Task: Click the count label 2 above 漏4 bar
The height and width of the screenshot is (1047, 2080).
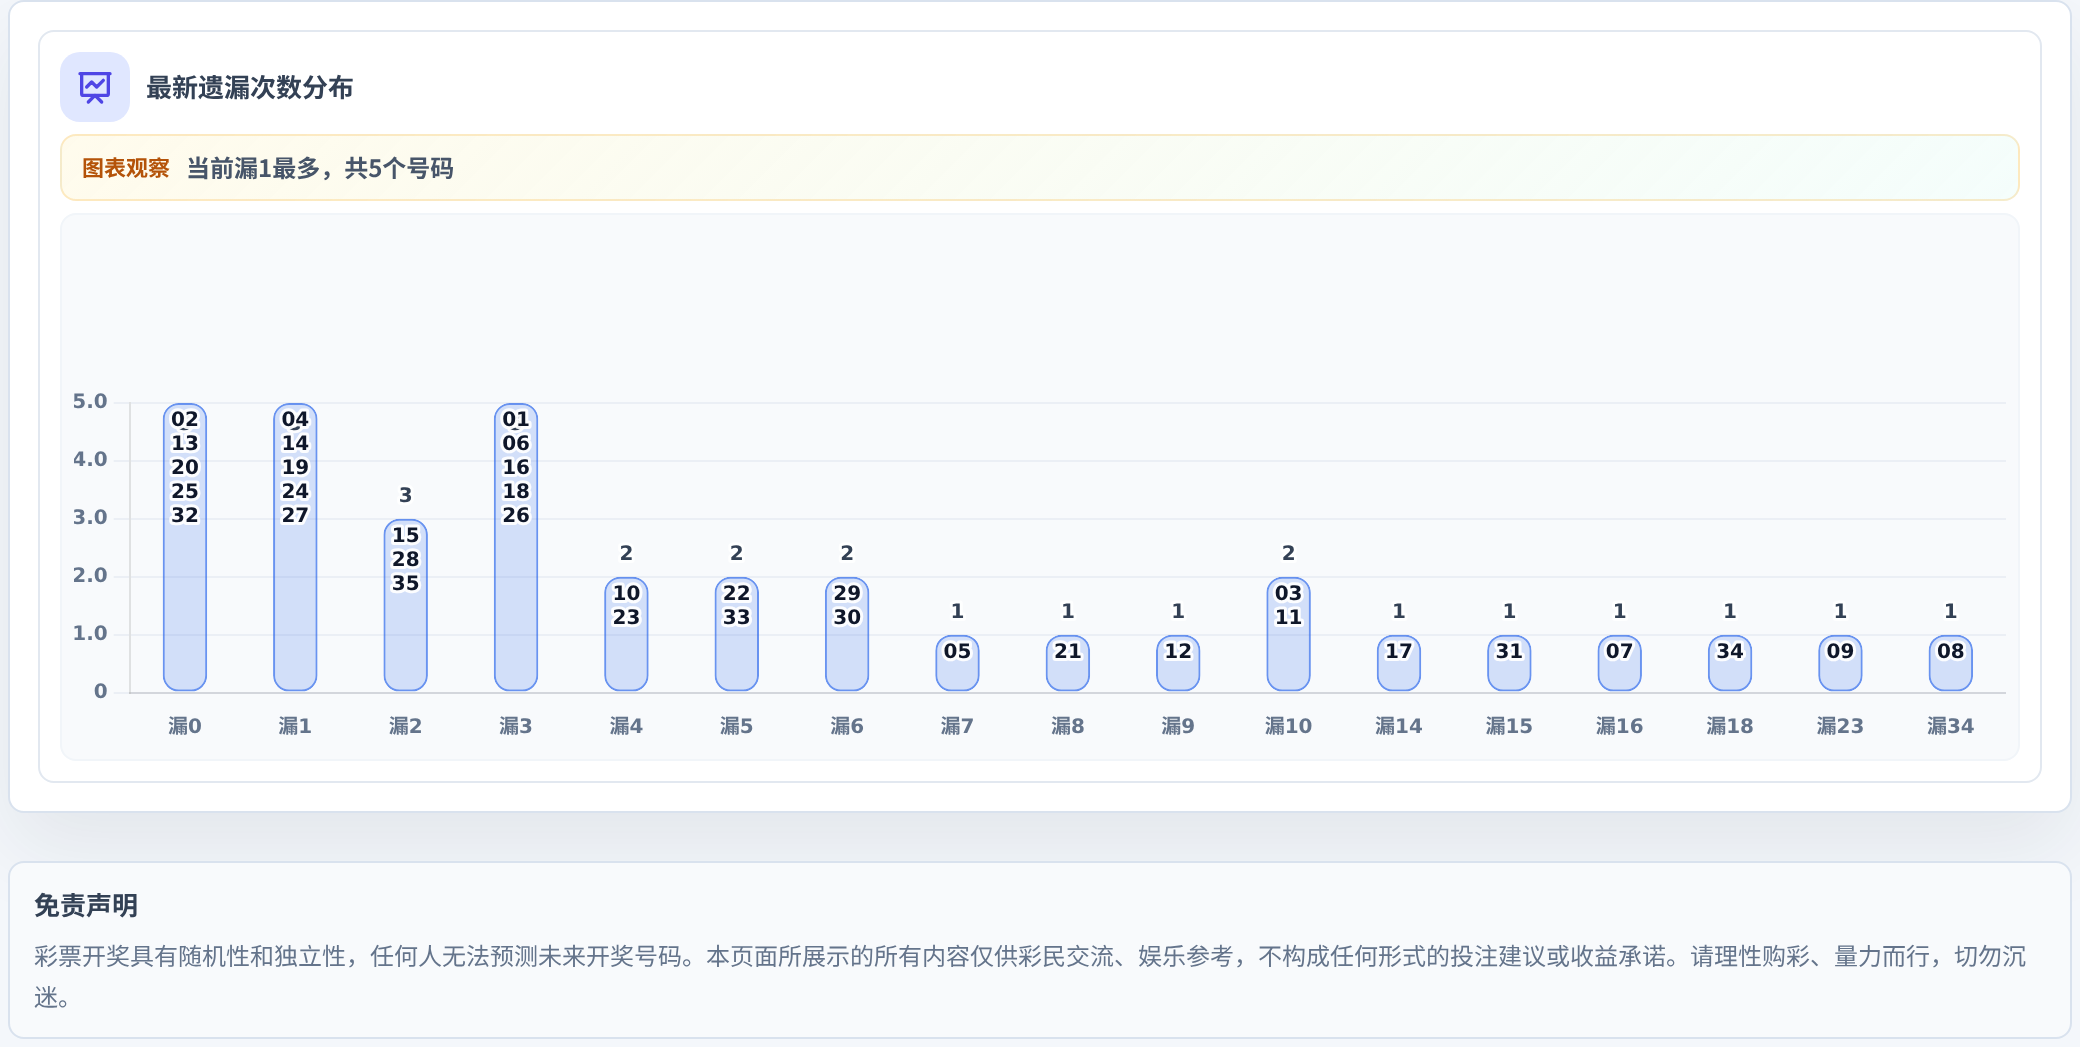Action: [626, 553]
